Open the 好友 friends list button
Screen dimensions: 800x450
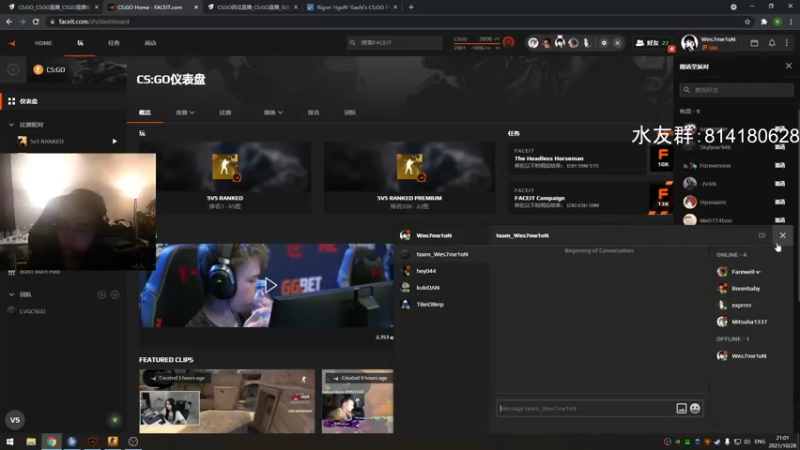(x=652, y=43)
